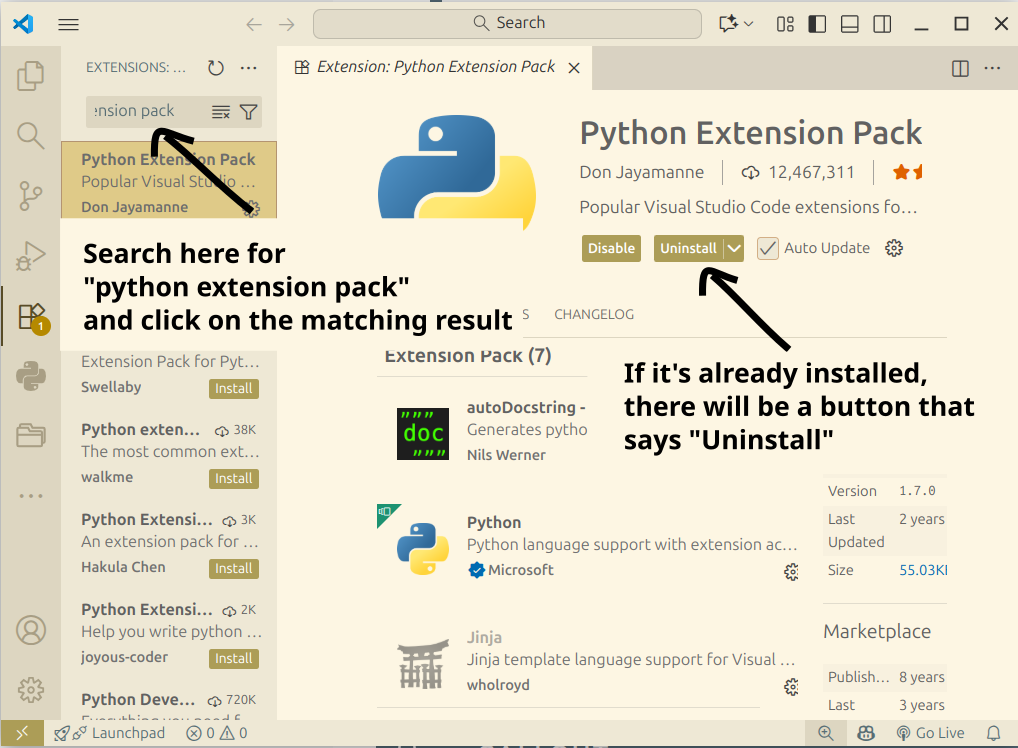Screen dimensions: 1018x748
Task: Expand the Uninstall dropdown arrow
Action: point(734,249)
